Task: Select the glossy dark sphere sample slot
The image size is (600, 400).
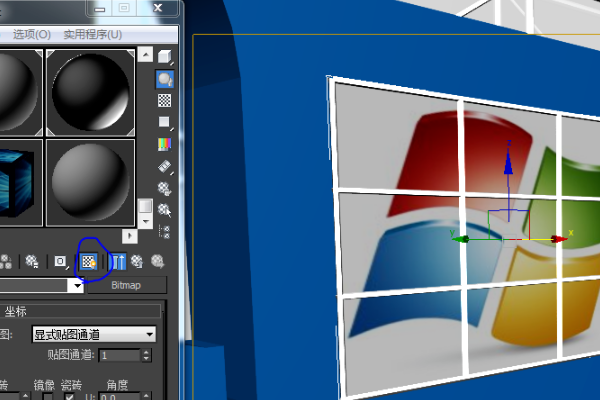Action: (90, 93)
